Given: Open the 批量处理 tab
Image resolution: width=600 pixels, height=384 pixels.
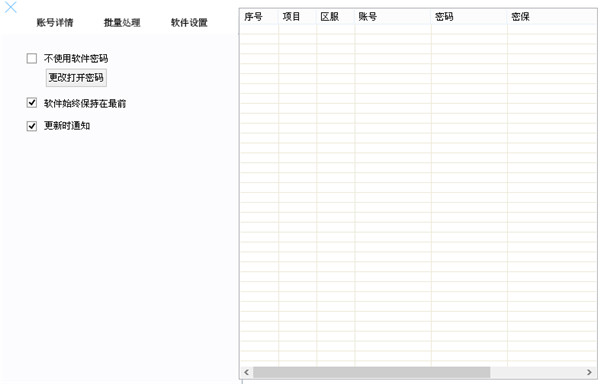Looking at the screenshot, I should (122, 23).
